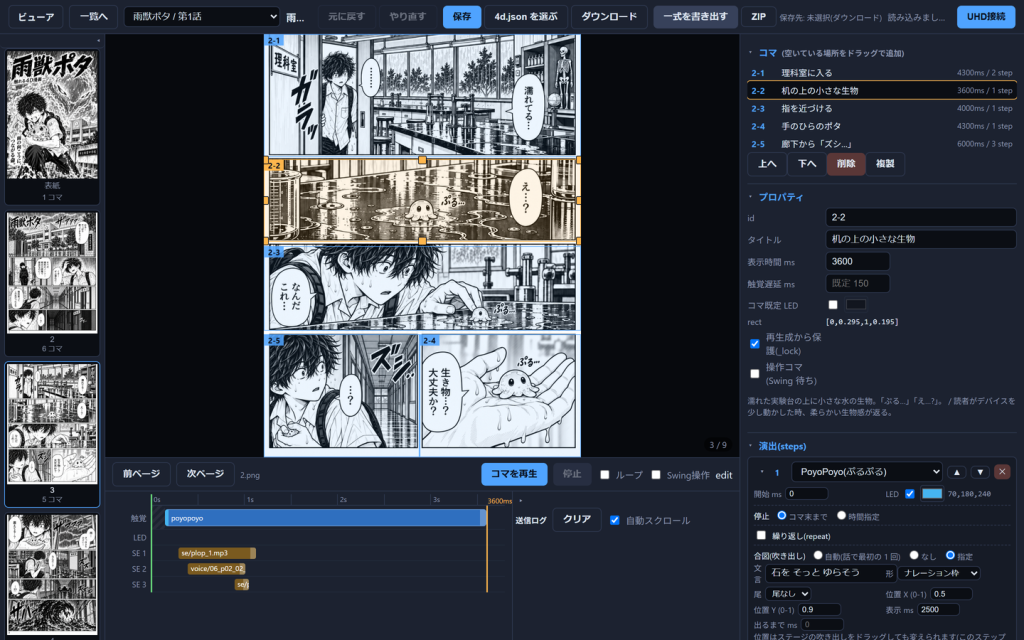Move step 1 up with the ▲ arrow
The width and height of the screenshot is (1024, 640).
(957, 472)
